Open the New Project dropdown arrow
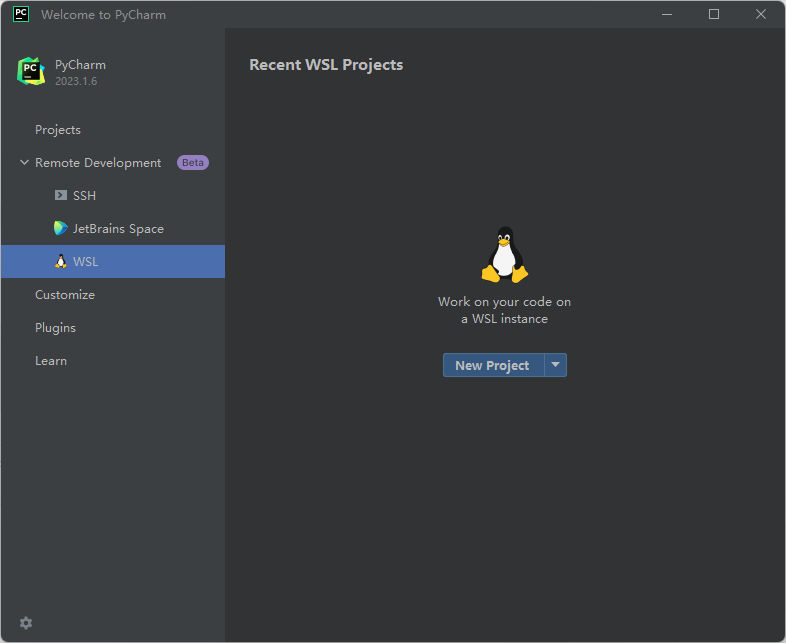786x643 pixels. pos(555,365)
